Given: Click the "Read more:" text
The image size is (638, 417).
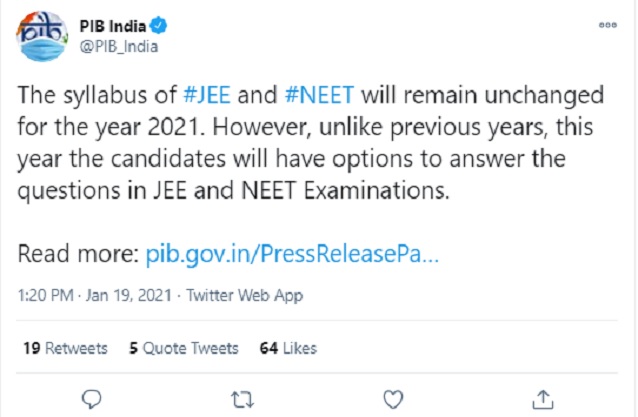Looking at the screenshot, I should click(78, 255).
